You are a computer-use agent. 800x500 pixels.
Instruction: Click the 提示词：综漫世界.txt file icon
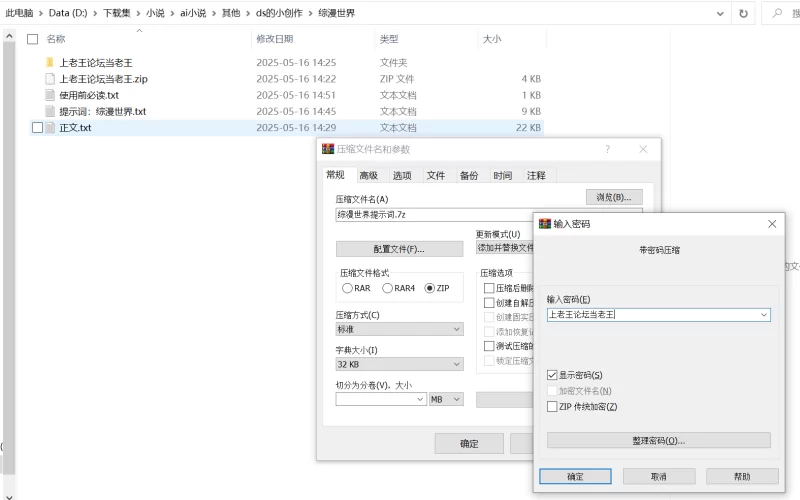pyautogui.click(x=50, y=112)
